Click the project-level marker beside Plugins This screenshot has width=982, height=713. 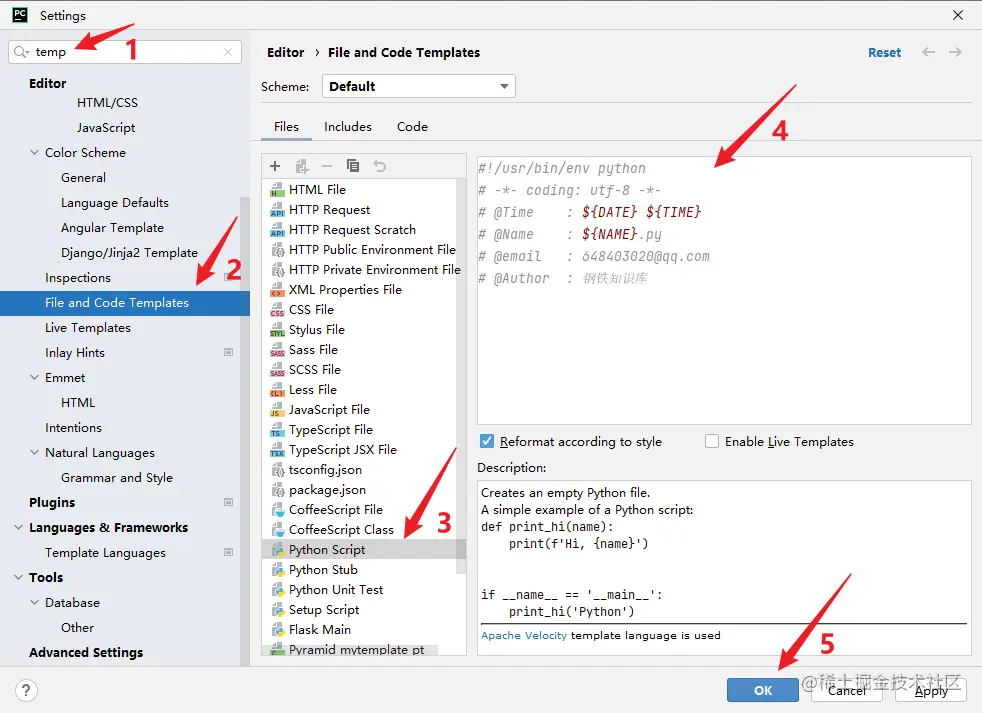[229, 502]
